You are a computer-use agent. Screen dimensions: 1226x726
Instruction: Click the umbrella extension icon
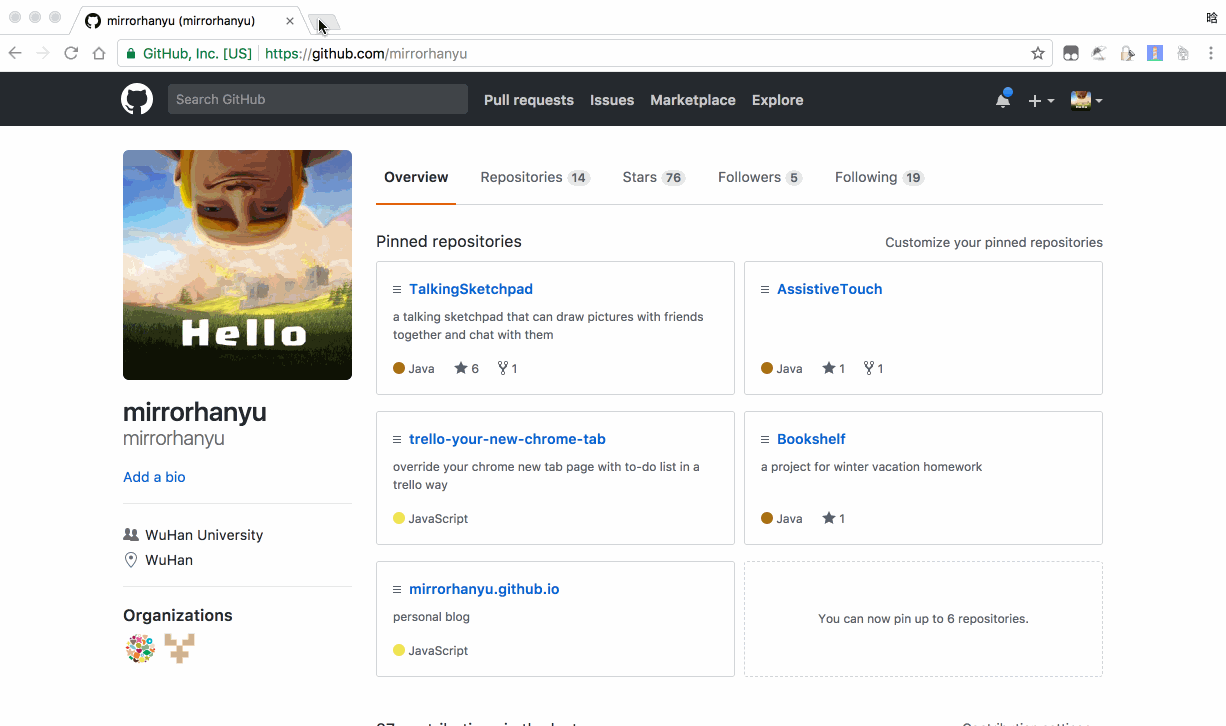[x=1099, y=53]
